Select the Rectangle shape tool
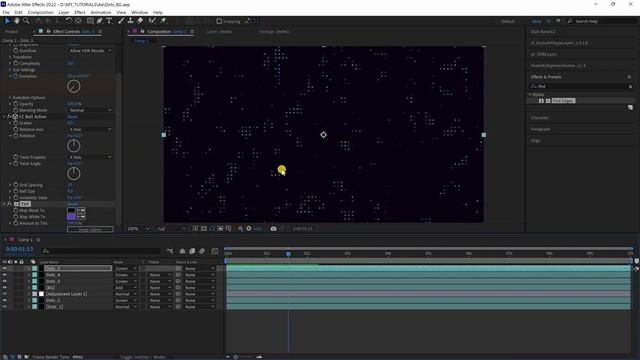Viewport: 640px width, 360px height. click(90, 21)
